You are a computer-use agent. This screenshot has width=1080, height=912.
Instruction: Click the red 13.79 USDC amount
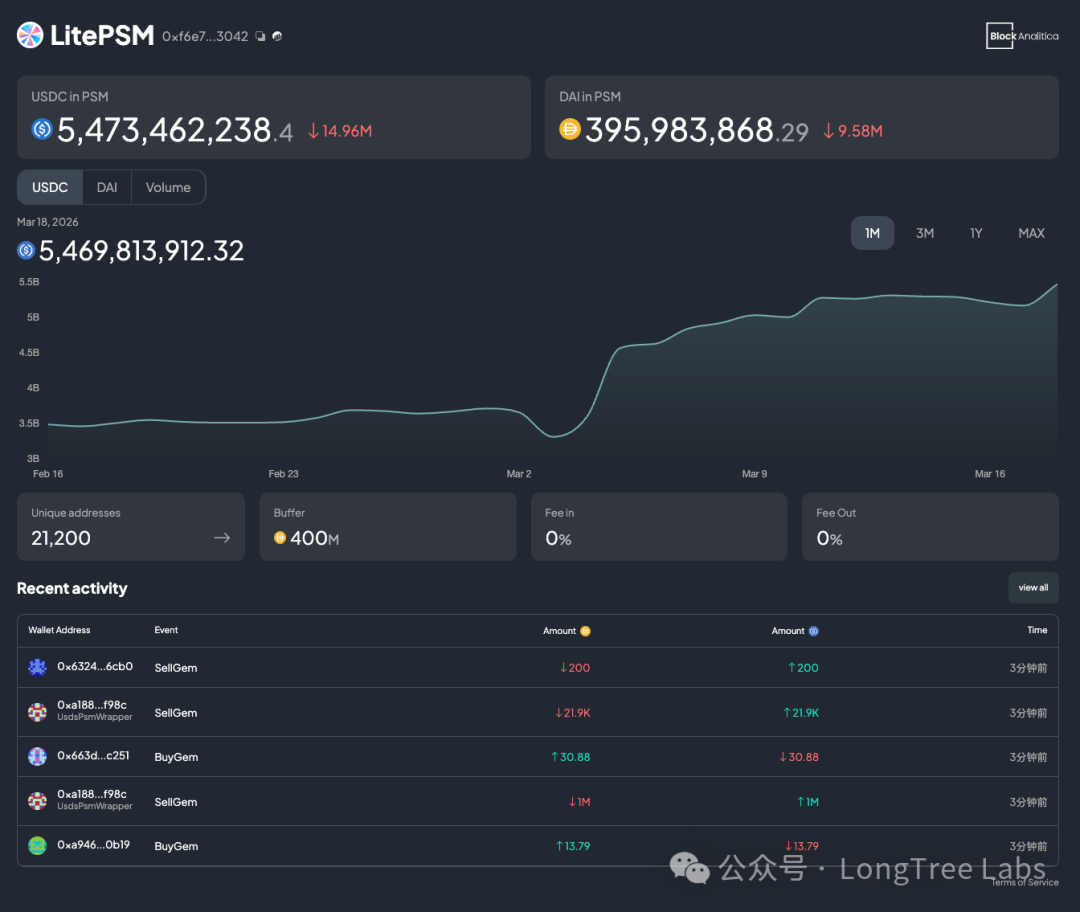coord(802,846)
